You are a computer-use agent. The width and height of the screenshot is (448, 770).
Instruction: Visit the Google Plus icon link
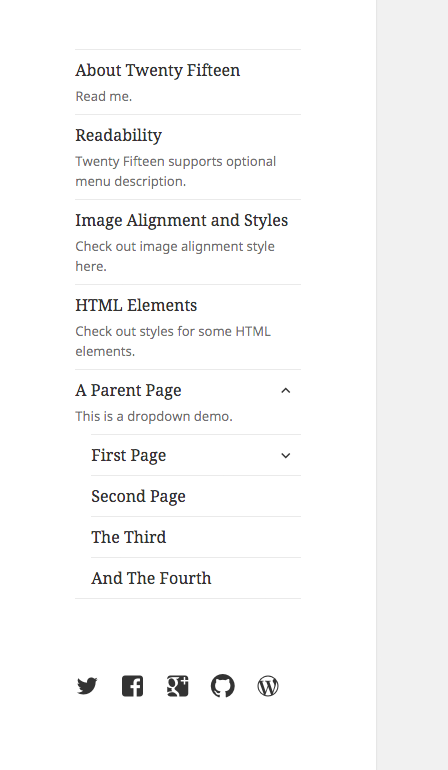point(177,686)
